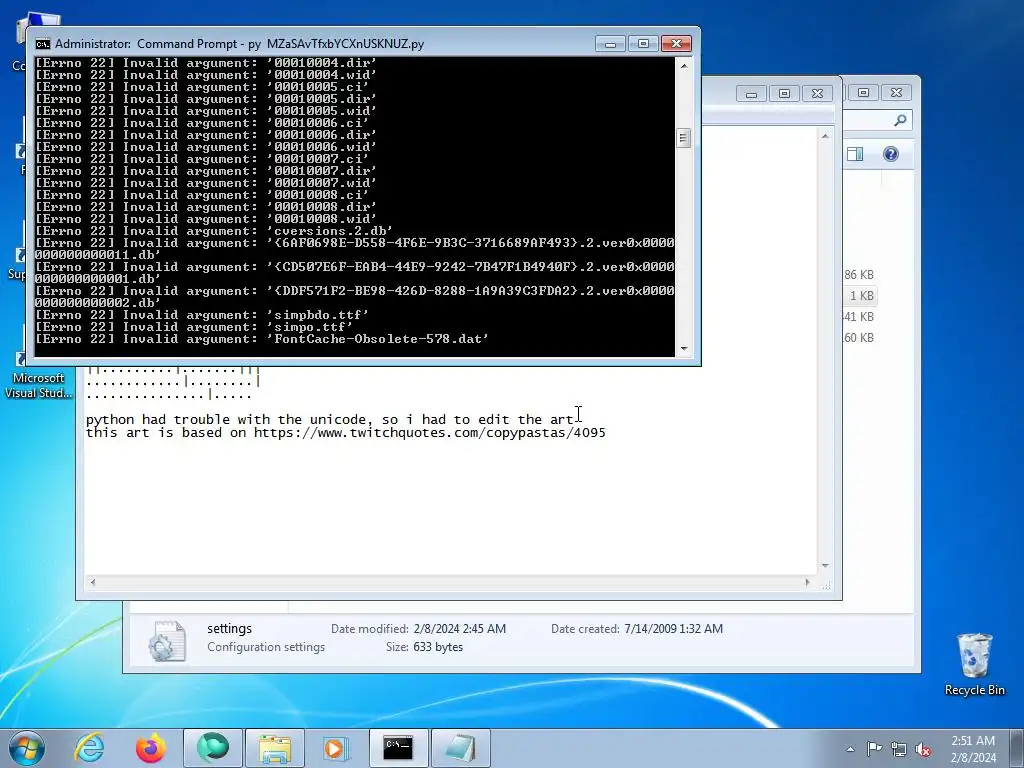Click Notepad horizontal scroll left arrow
Image resolution: width=1024 pixels, height=768 pixels.
[92, 582]
